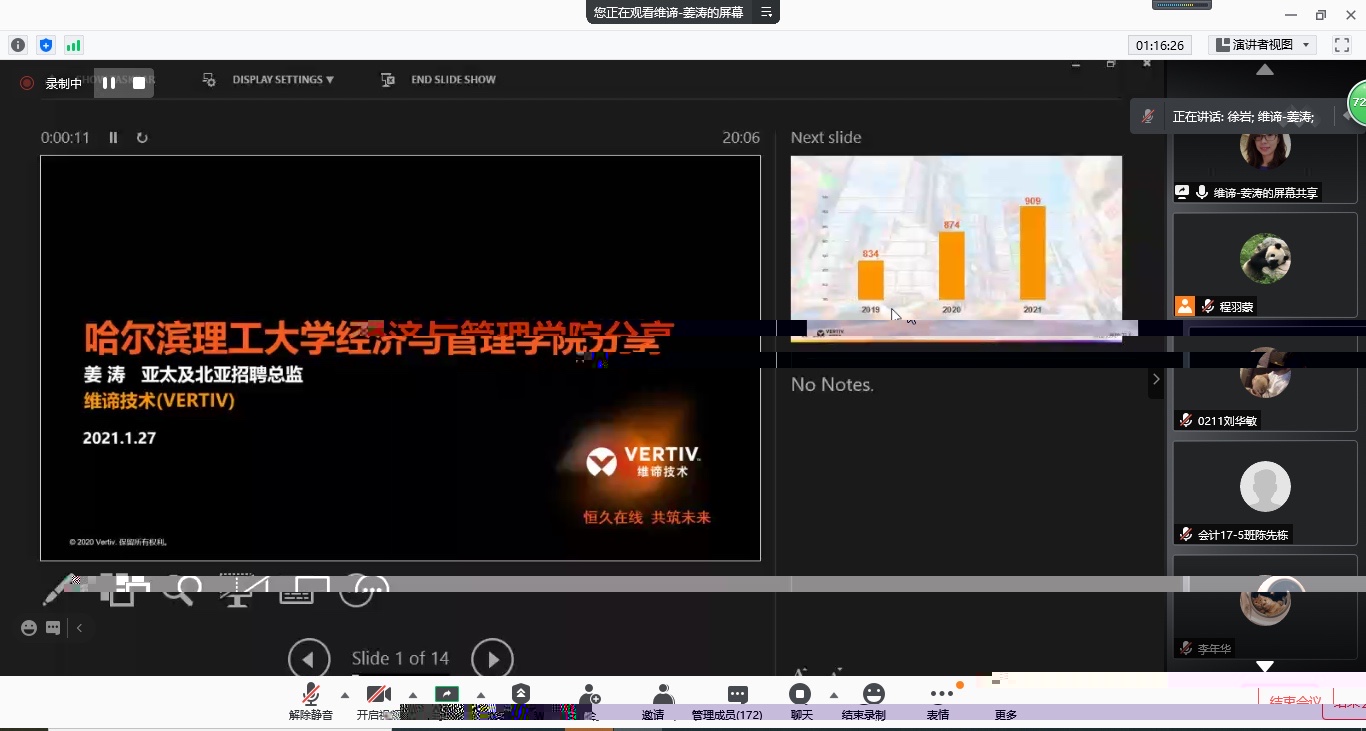
Task: Click participant tile 会计17-5班陈先栋
Action: 1265,493
